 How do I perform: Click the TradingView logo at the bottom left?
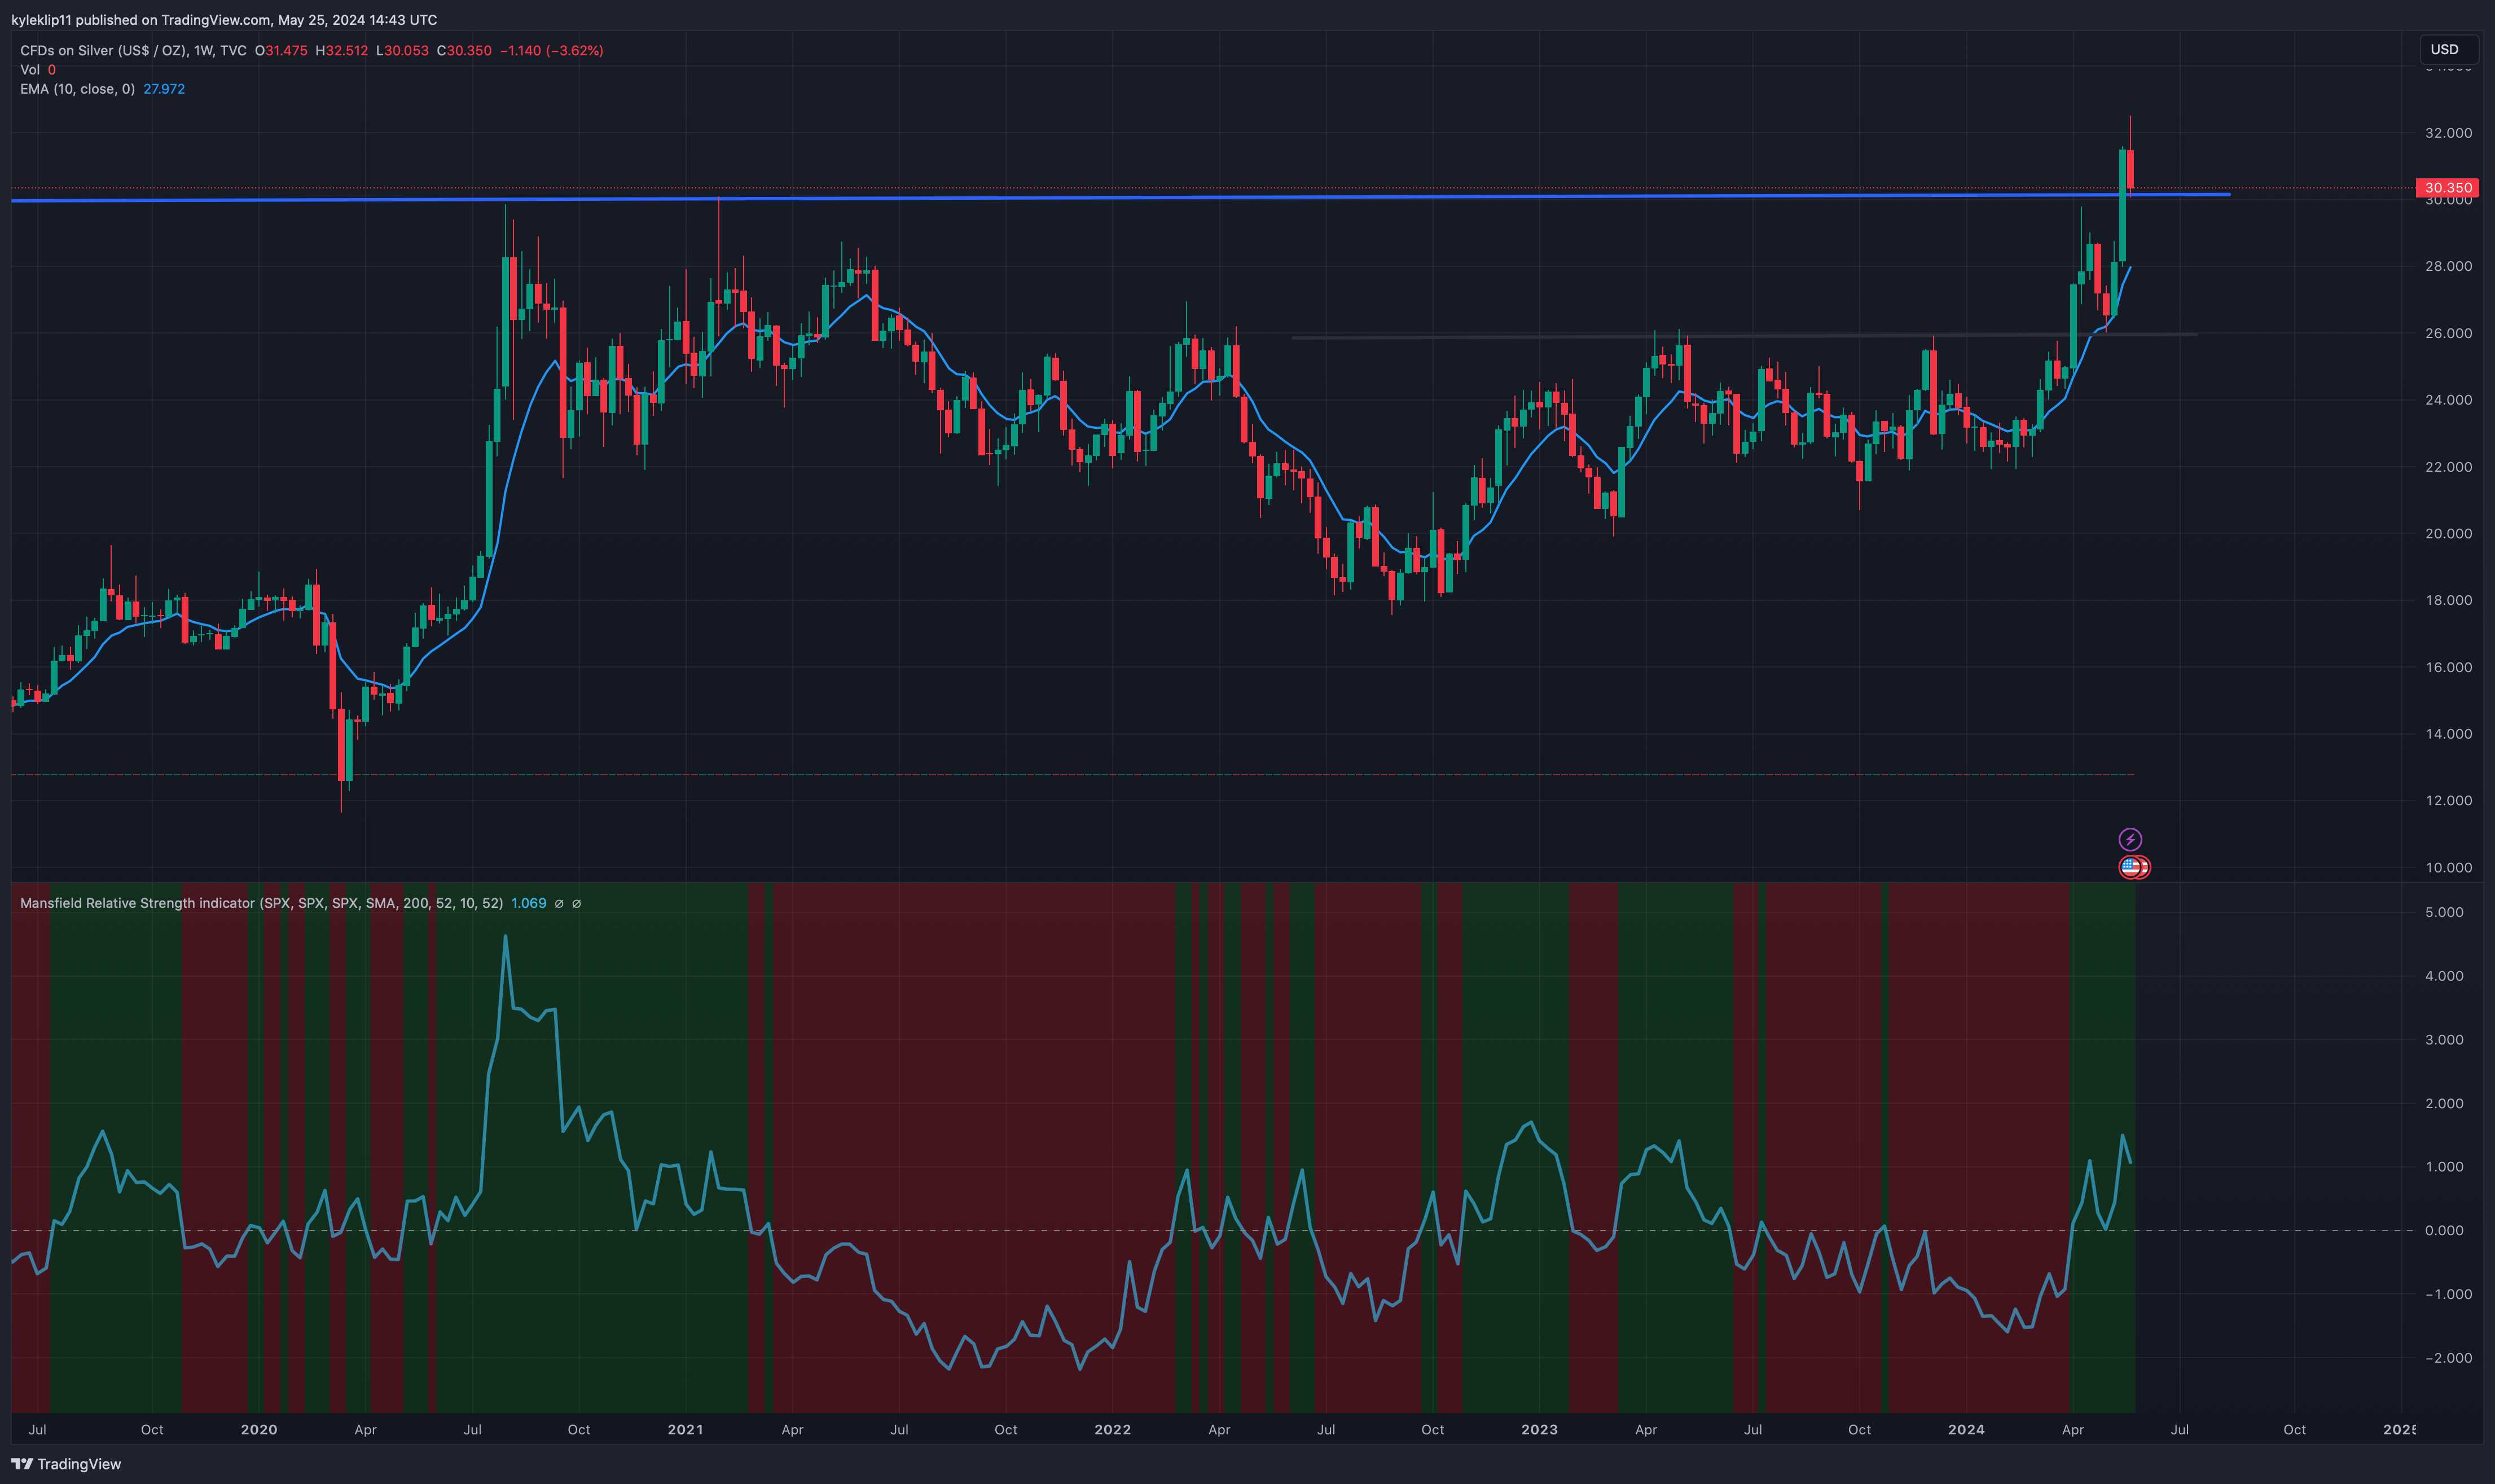pyautogui.click(x=66, y=1464)
